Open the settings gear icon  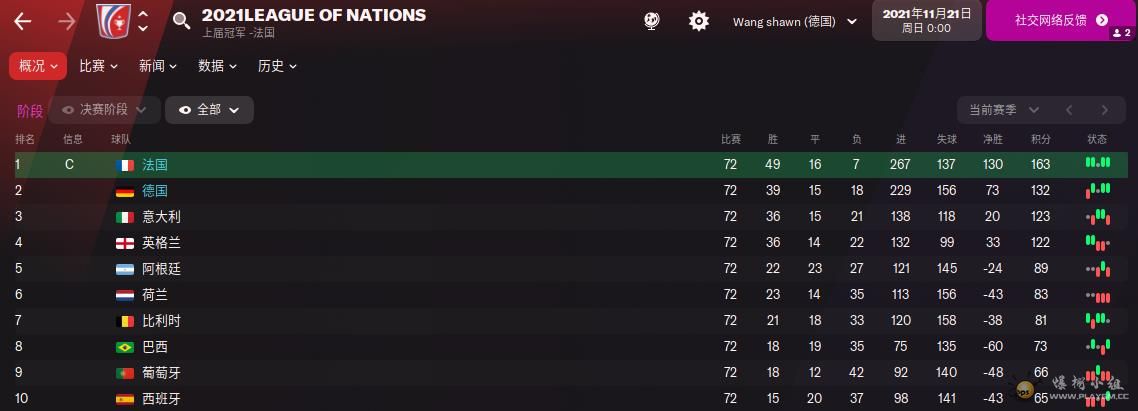pos(698,21)
